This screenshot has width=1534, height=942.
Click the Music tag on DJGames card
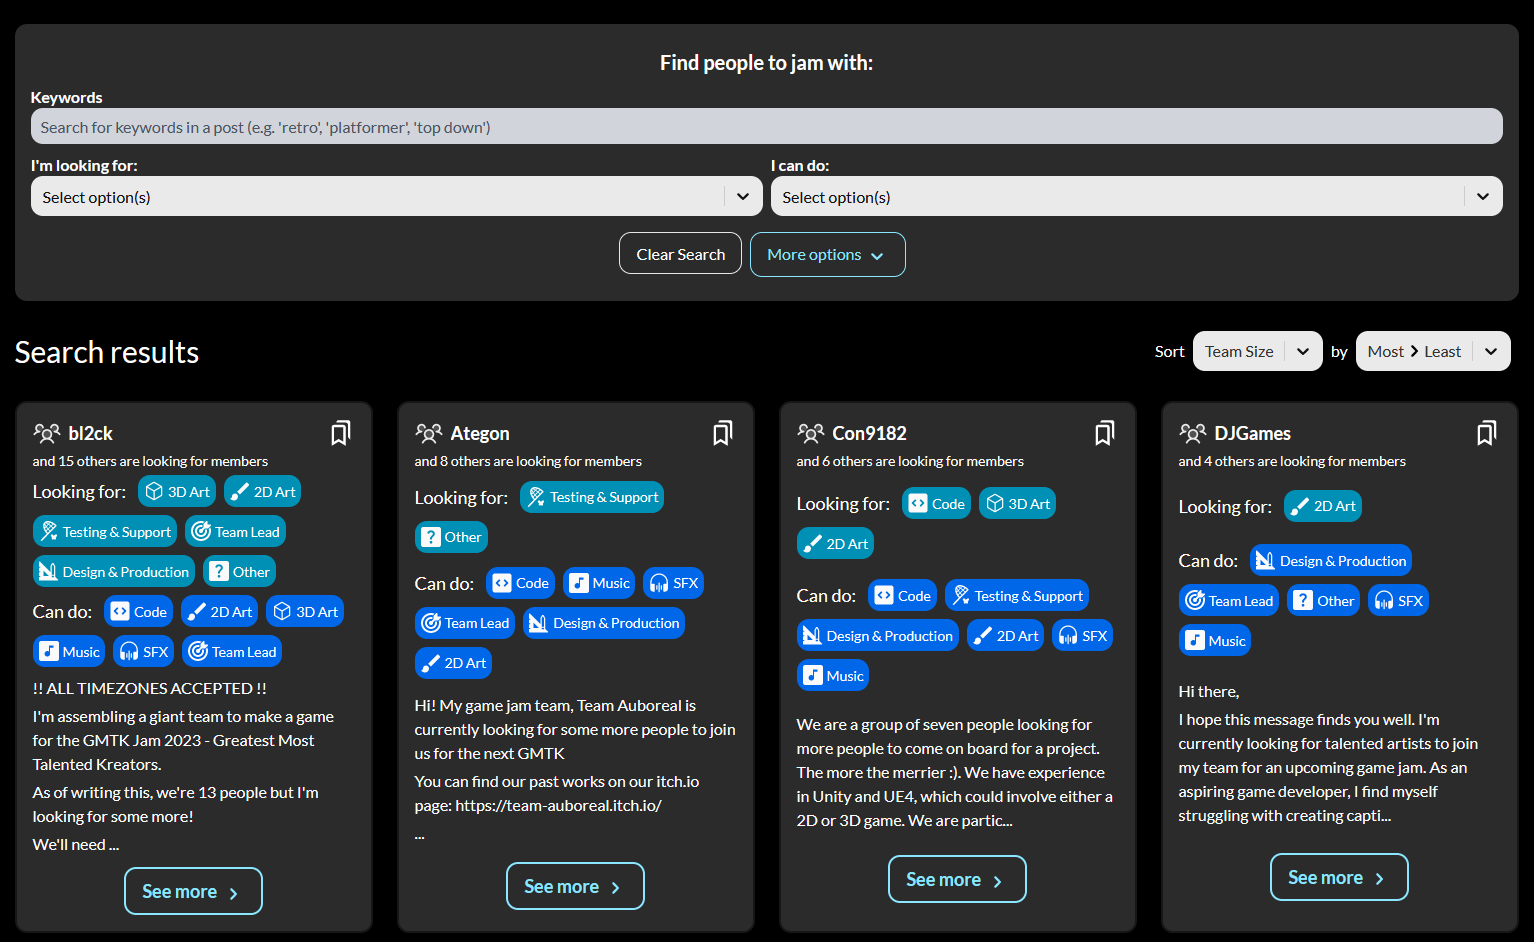coord(1215,641)
